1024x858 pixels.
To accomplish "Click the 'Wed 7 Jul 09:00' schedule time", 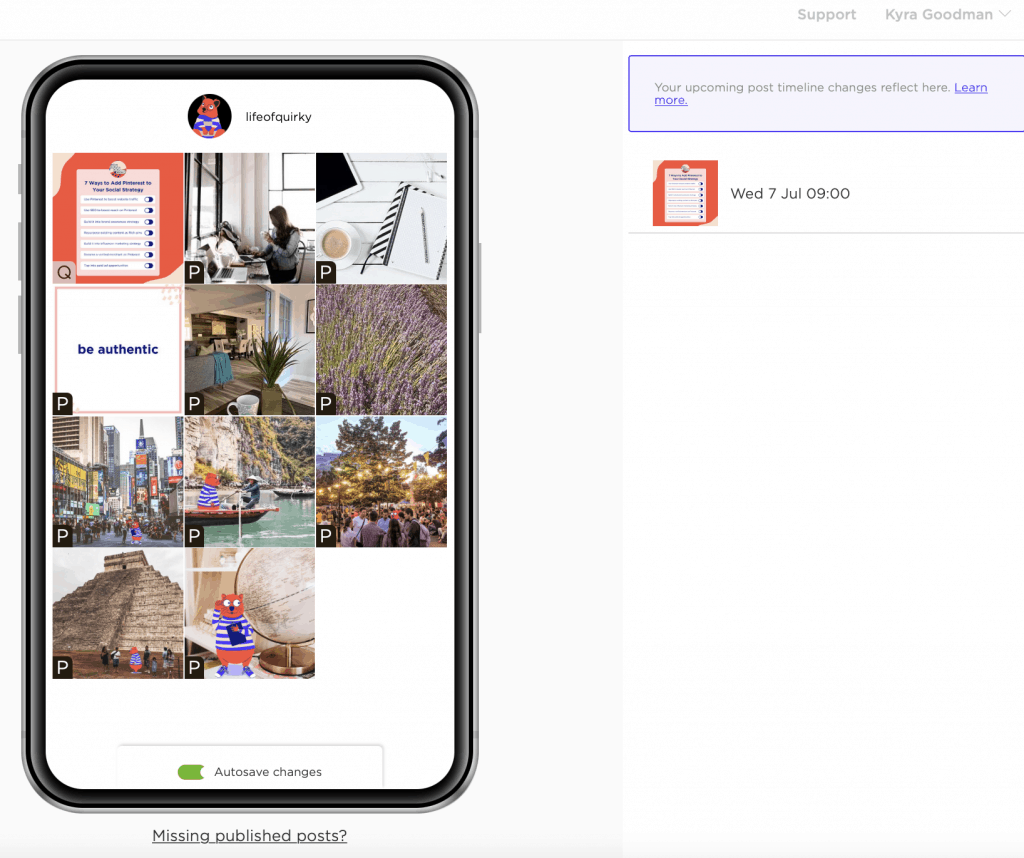I will (x=790, y=193).
